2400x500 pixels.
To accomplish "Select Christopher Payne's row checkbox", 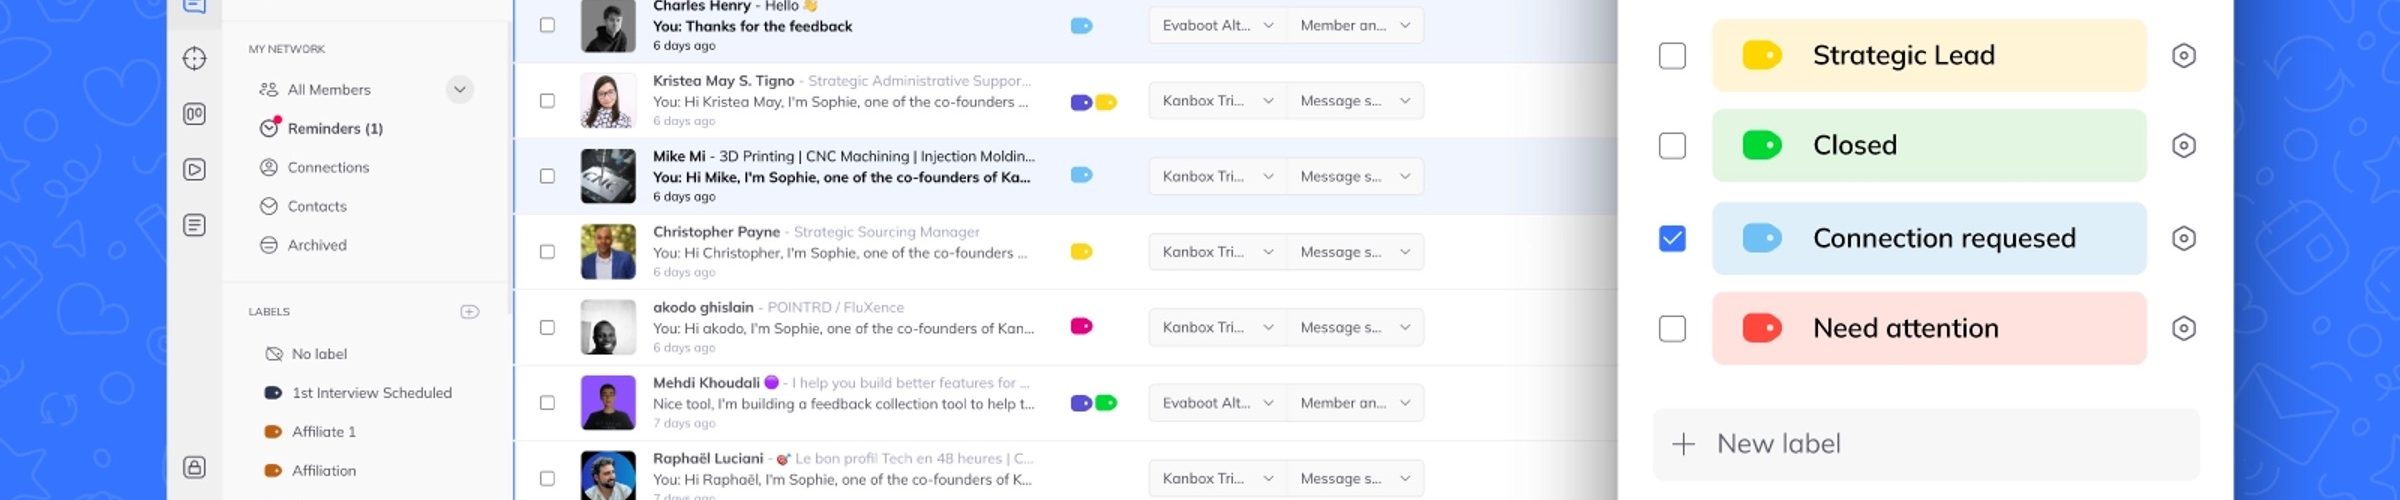I will pyautogui.click(x=547, y=252).
